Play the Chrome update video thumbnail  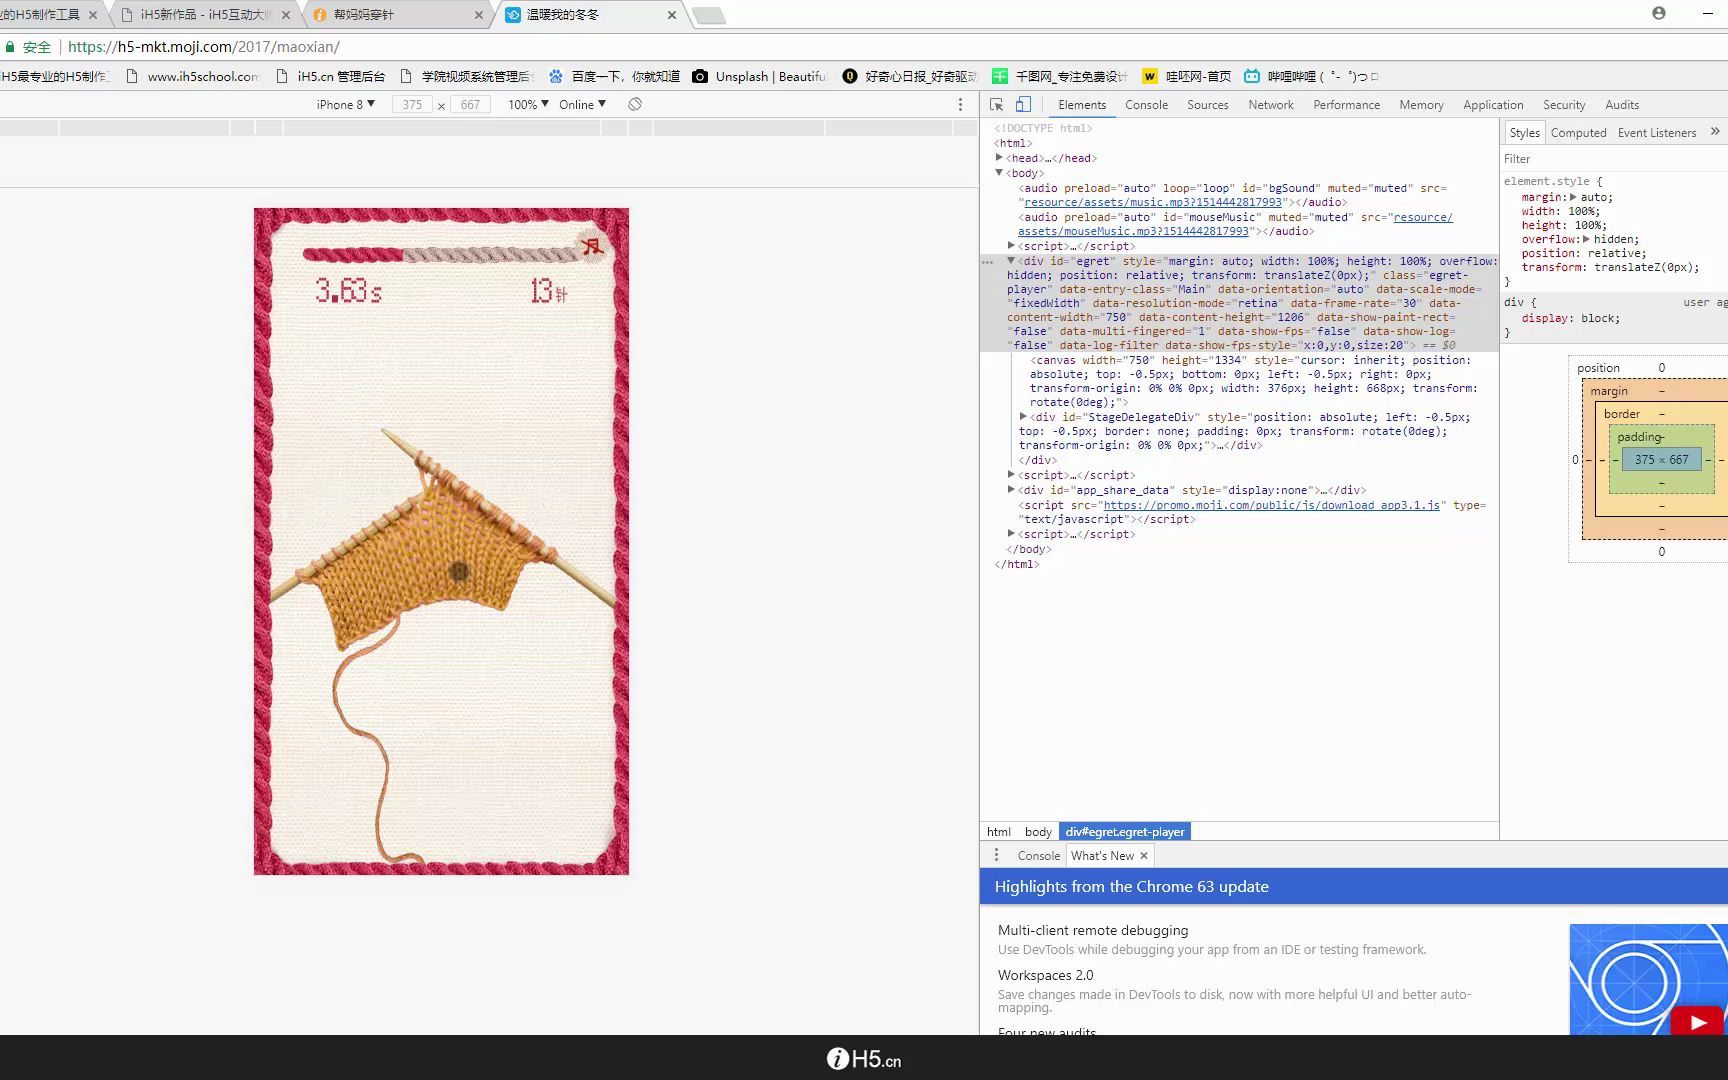(x=1697, y=1021)
